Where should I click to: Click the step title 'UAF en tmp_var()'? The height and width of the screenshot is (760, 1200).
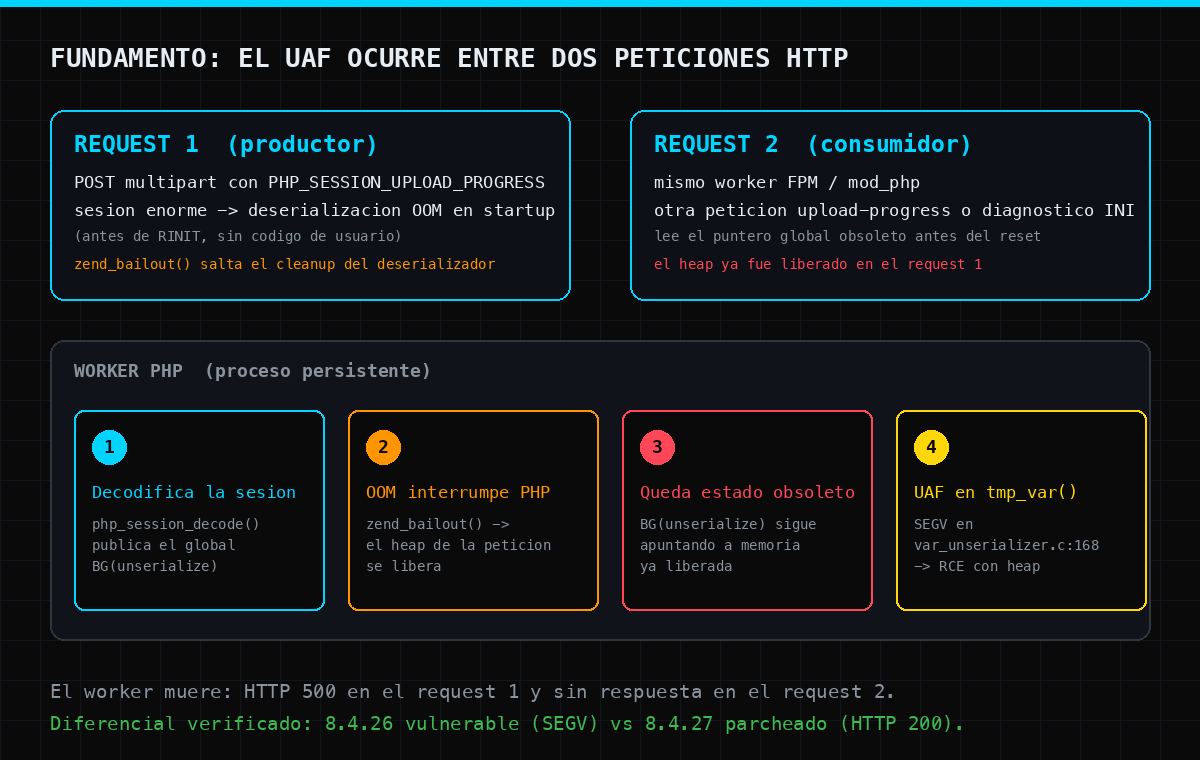(996, 493)
